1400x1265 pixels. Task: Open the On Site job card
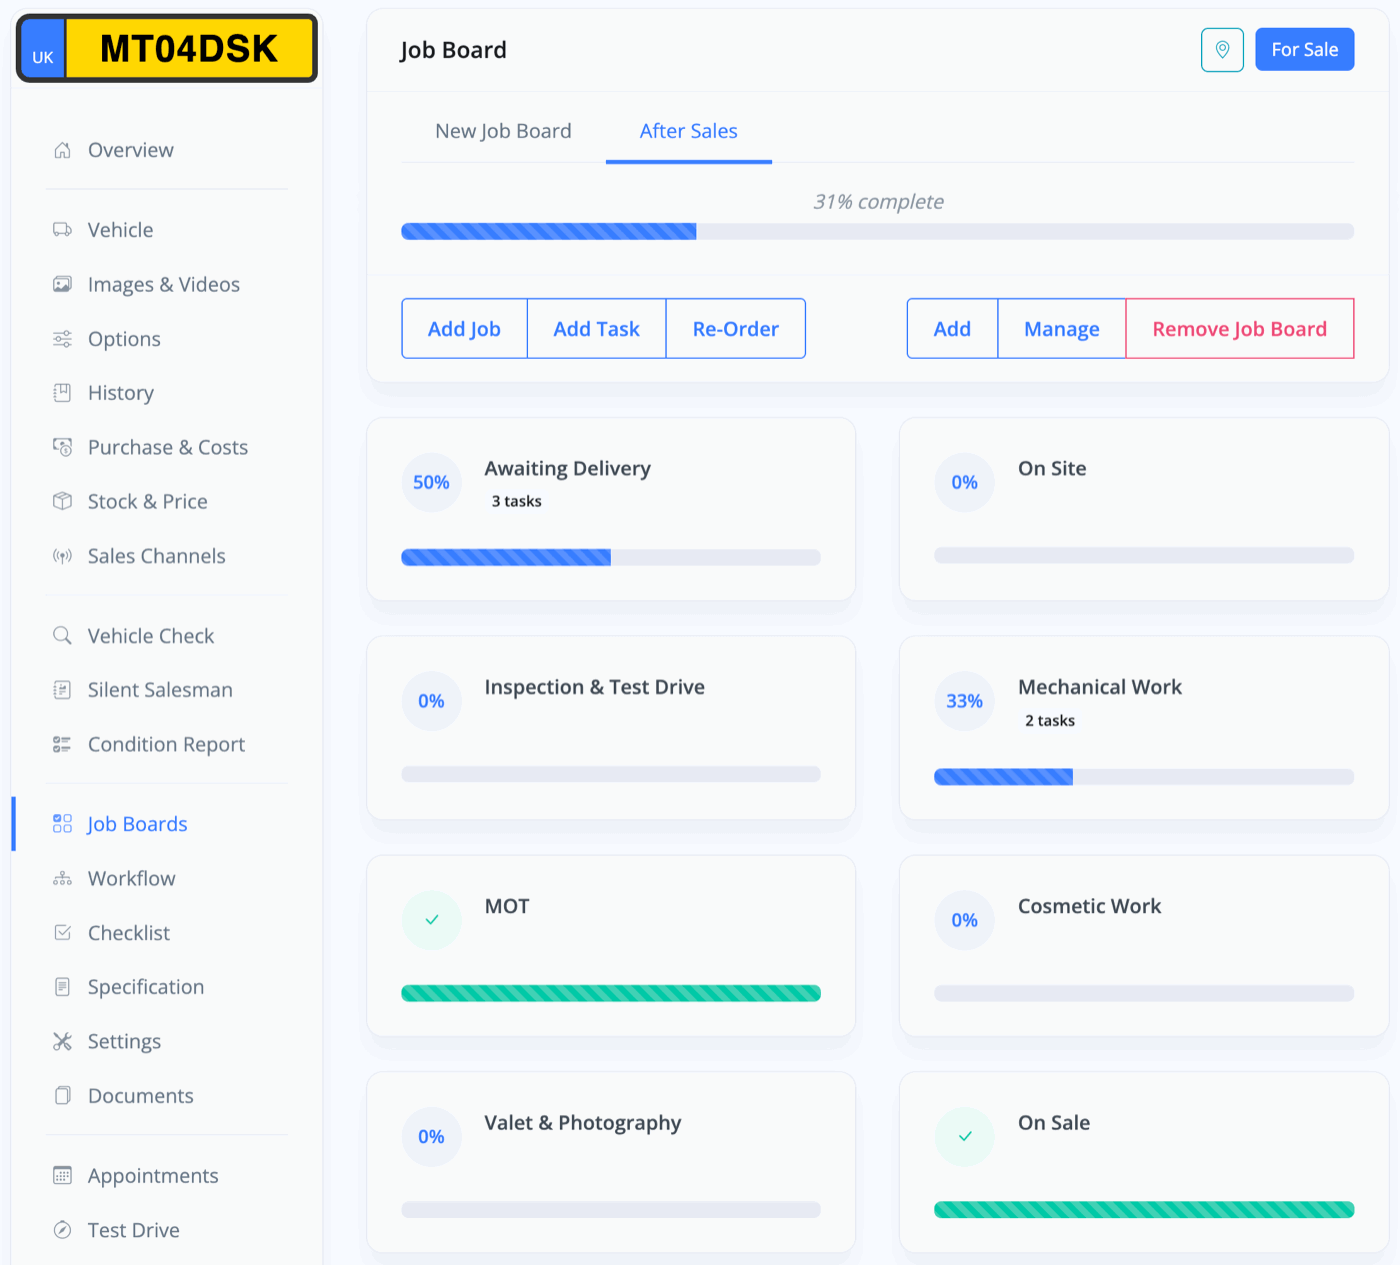click(x=1144, y=509)
